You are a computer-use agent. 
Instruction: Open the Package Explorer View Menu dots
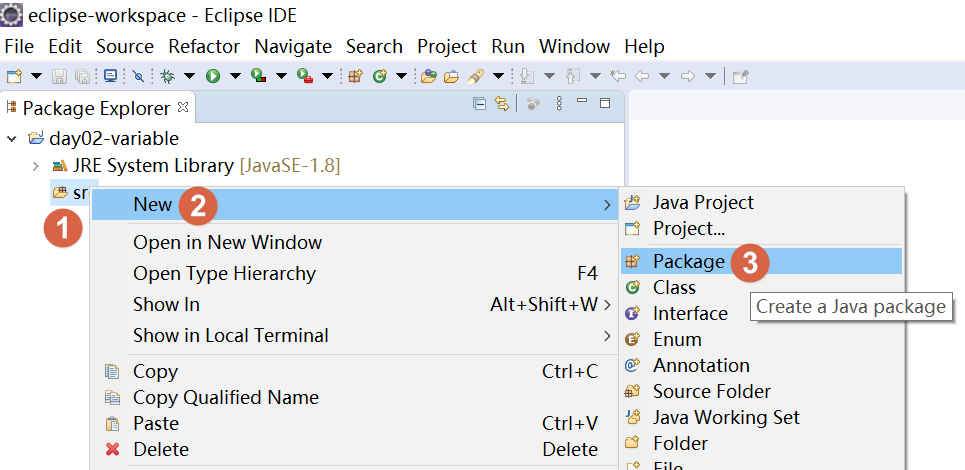[x=559, y=104]
